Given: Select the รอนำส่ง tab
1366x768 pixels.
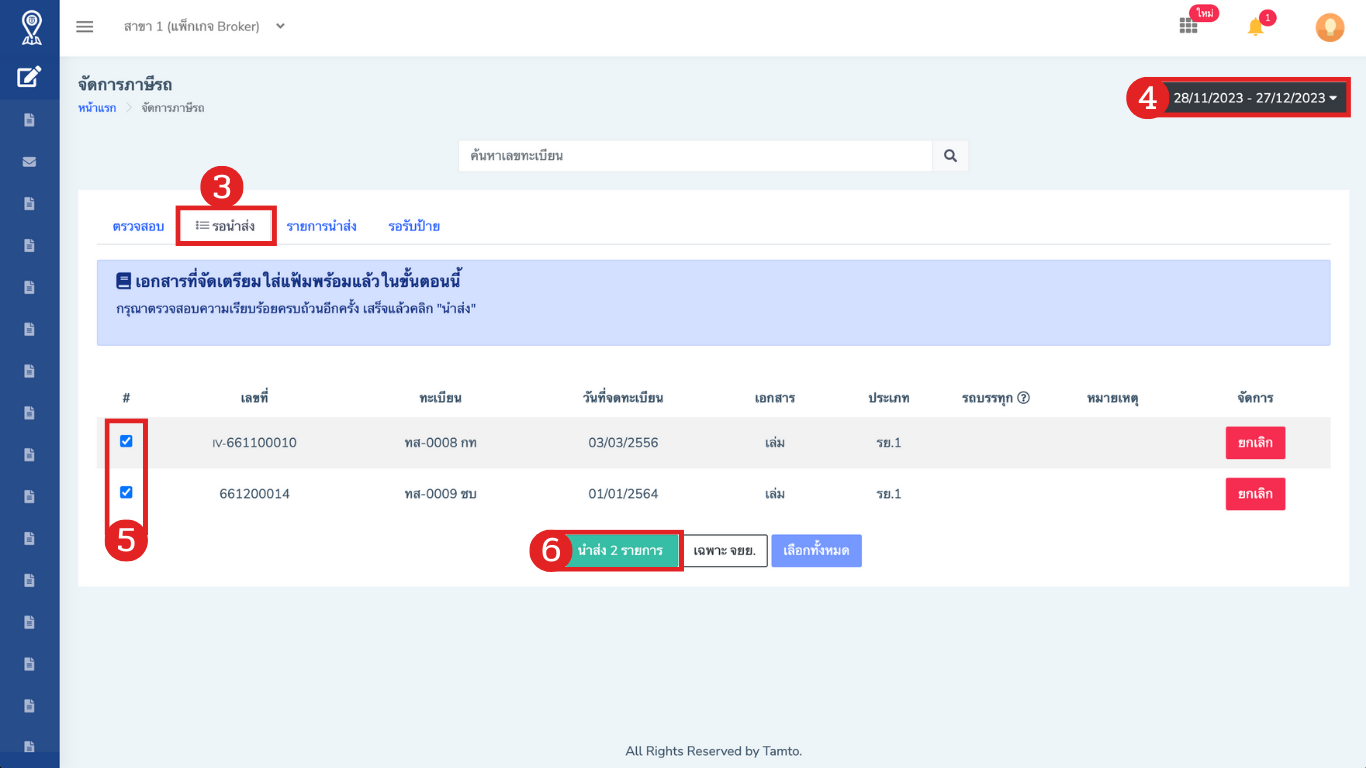Looking at the screenshot, I should [x=225, y=226].
